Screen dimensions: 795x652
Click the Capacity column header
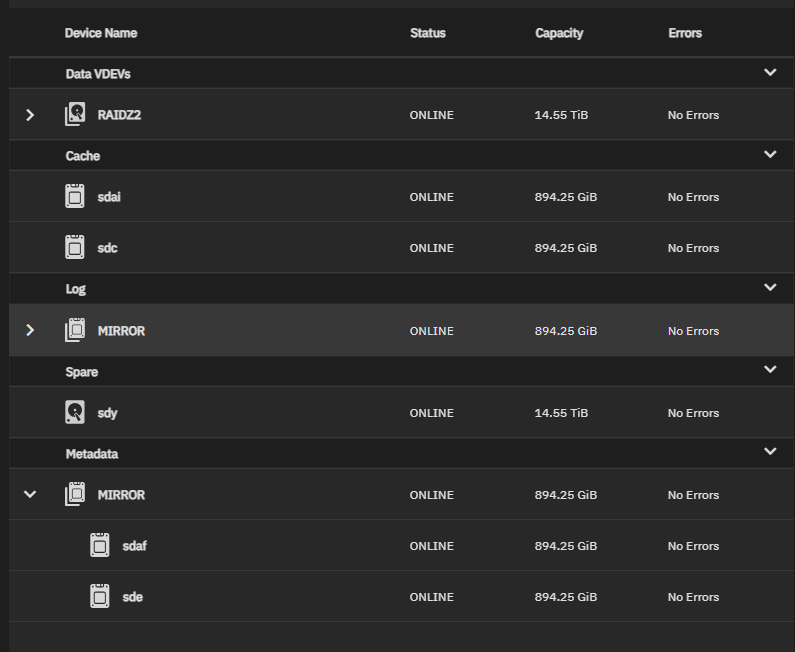pos(559,33)
